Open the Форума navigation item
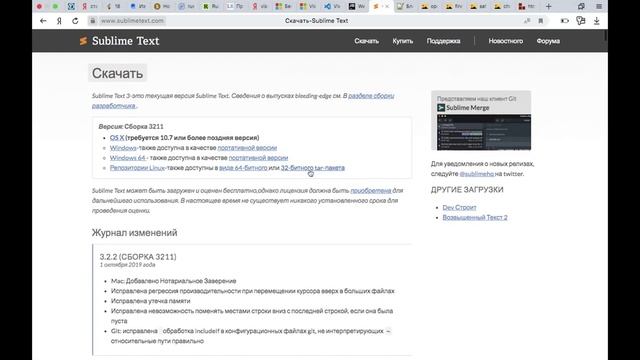This screenshot has width=640, height=360. tap(548, 41)
